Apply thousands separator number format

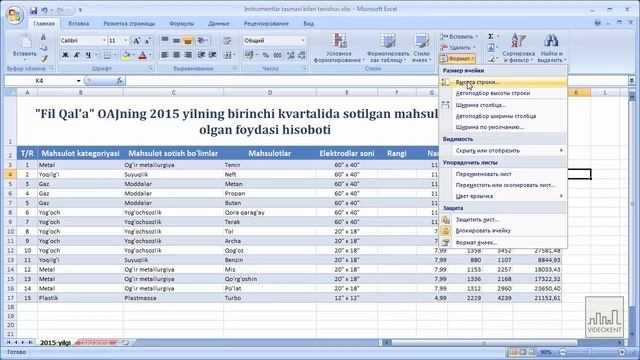click(278, 55)
